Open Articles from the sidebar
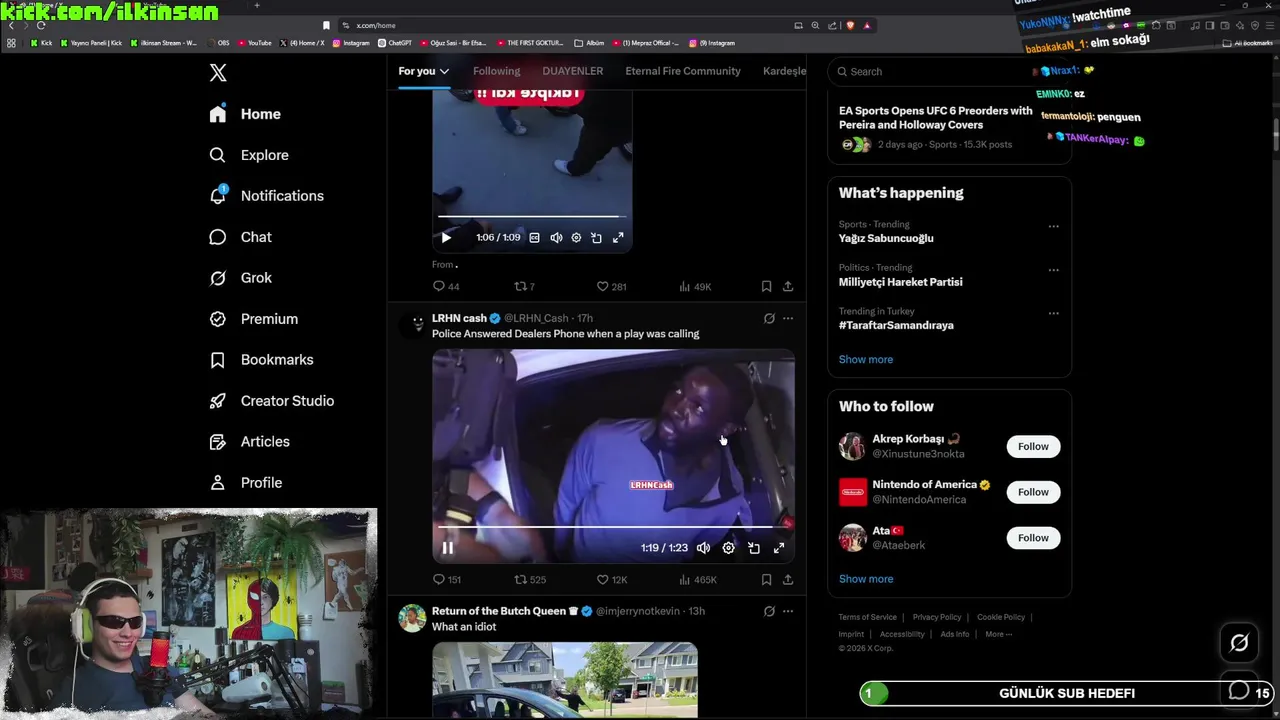Screen dimensions: 1280x720 249,442
